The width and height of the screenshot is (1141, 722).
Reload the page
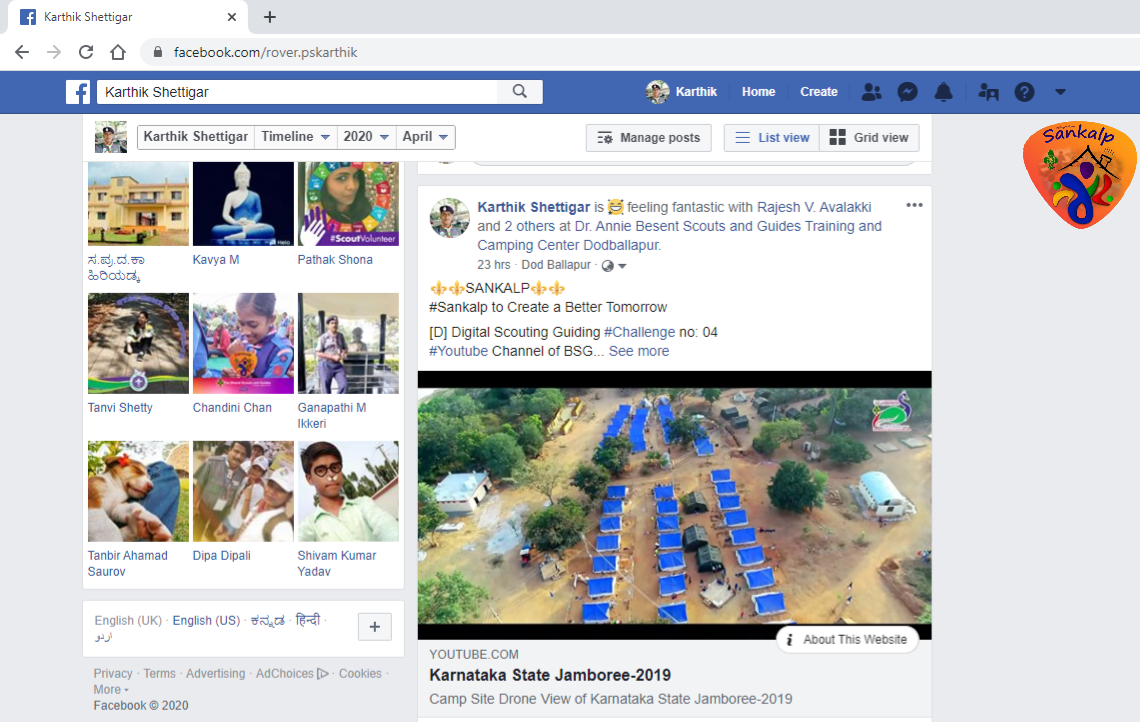coord(86,52)
